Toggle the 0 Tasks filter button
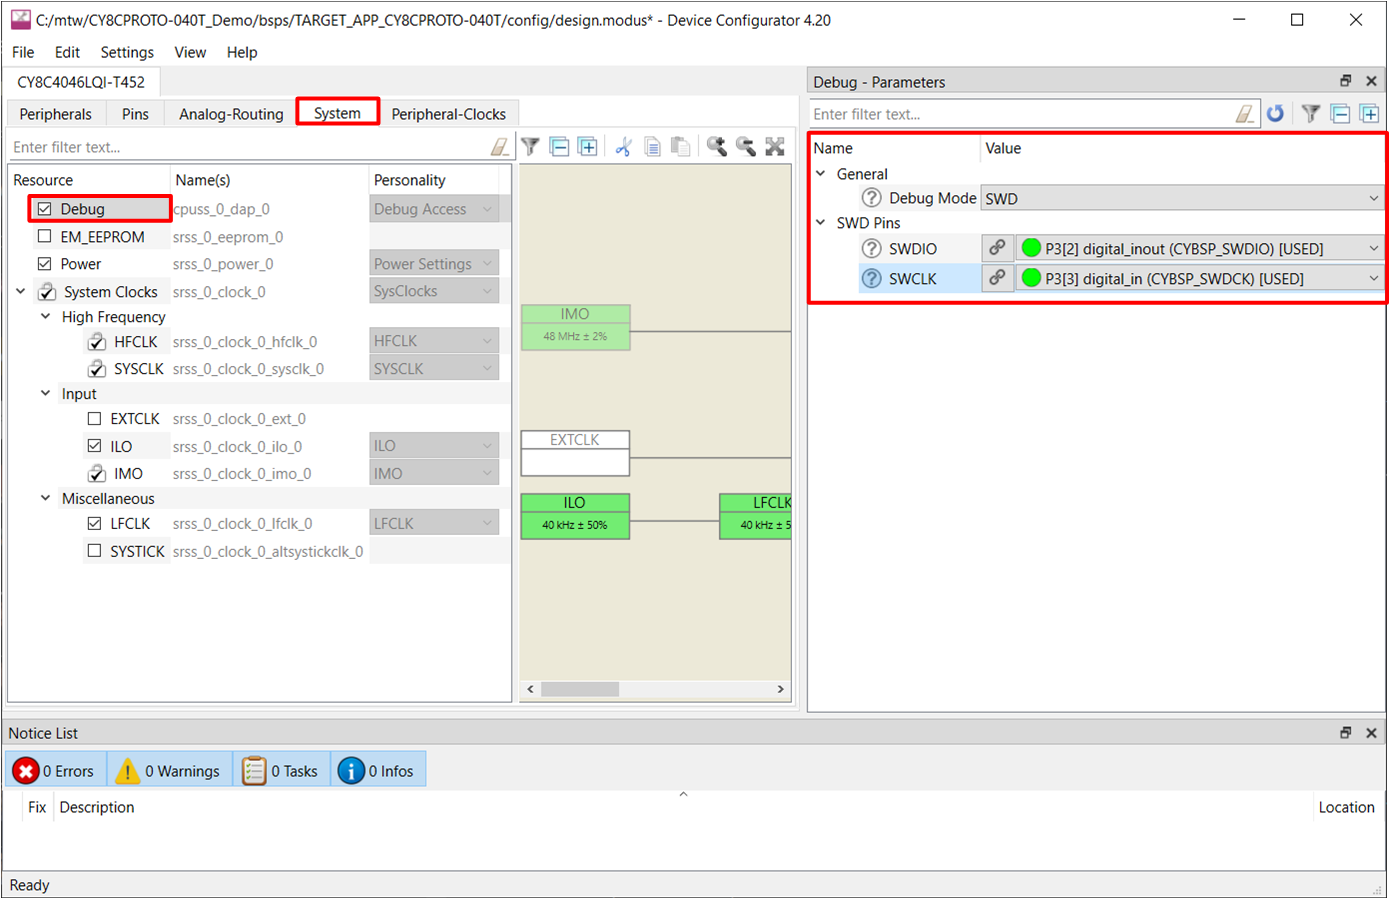The image size is (1390, 899). coord(281,770)
